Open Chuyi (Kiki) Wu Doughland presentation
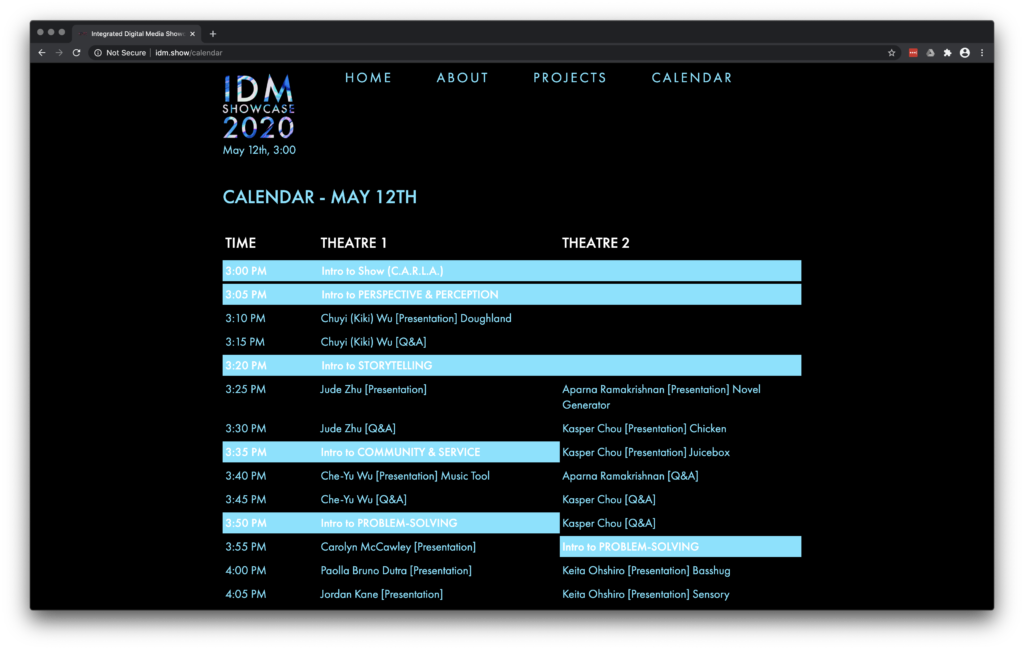Image resolution: width=1024 pixels, height=650 pixels. coord(415,319)
